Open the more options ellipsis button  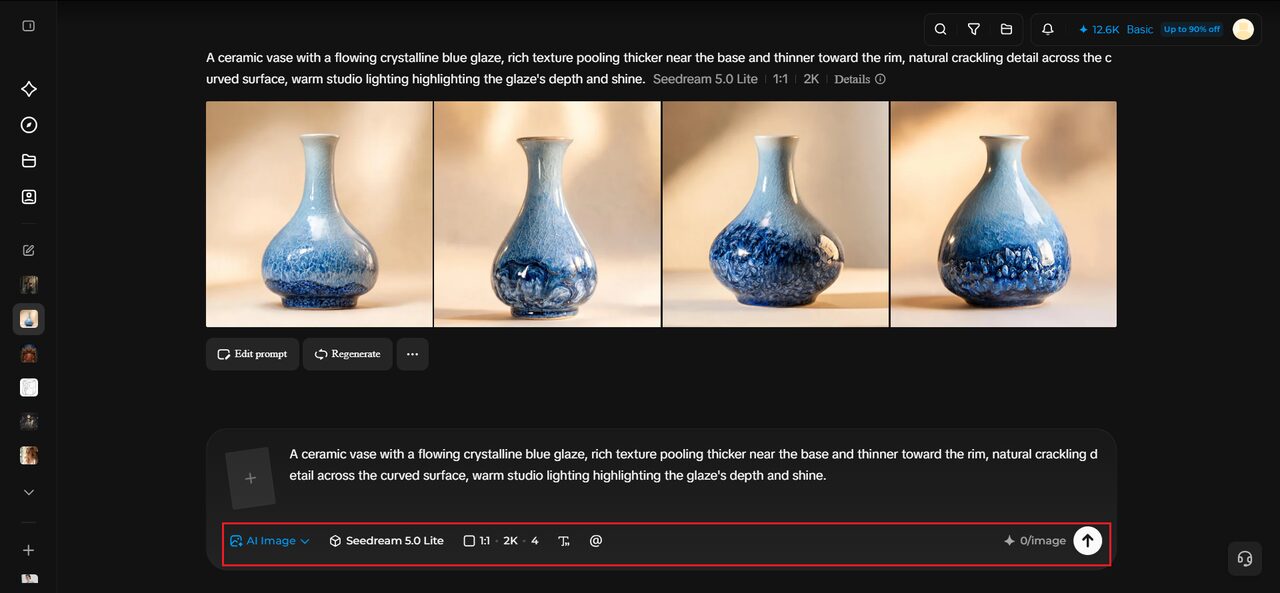point(412,354)
